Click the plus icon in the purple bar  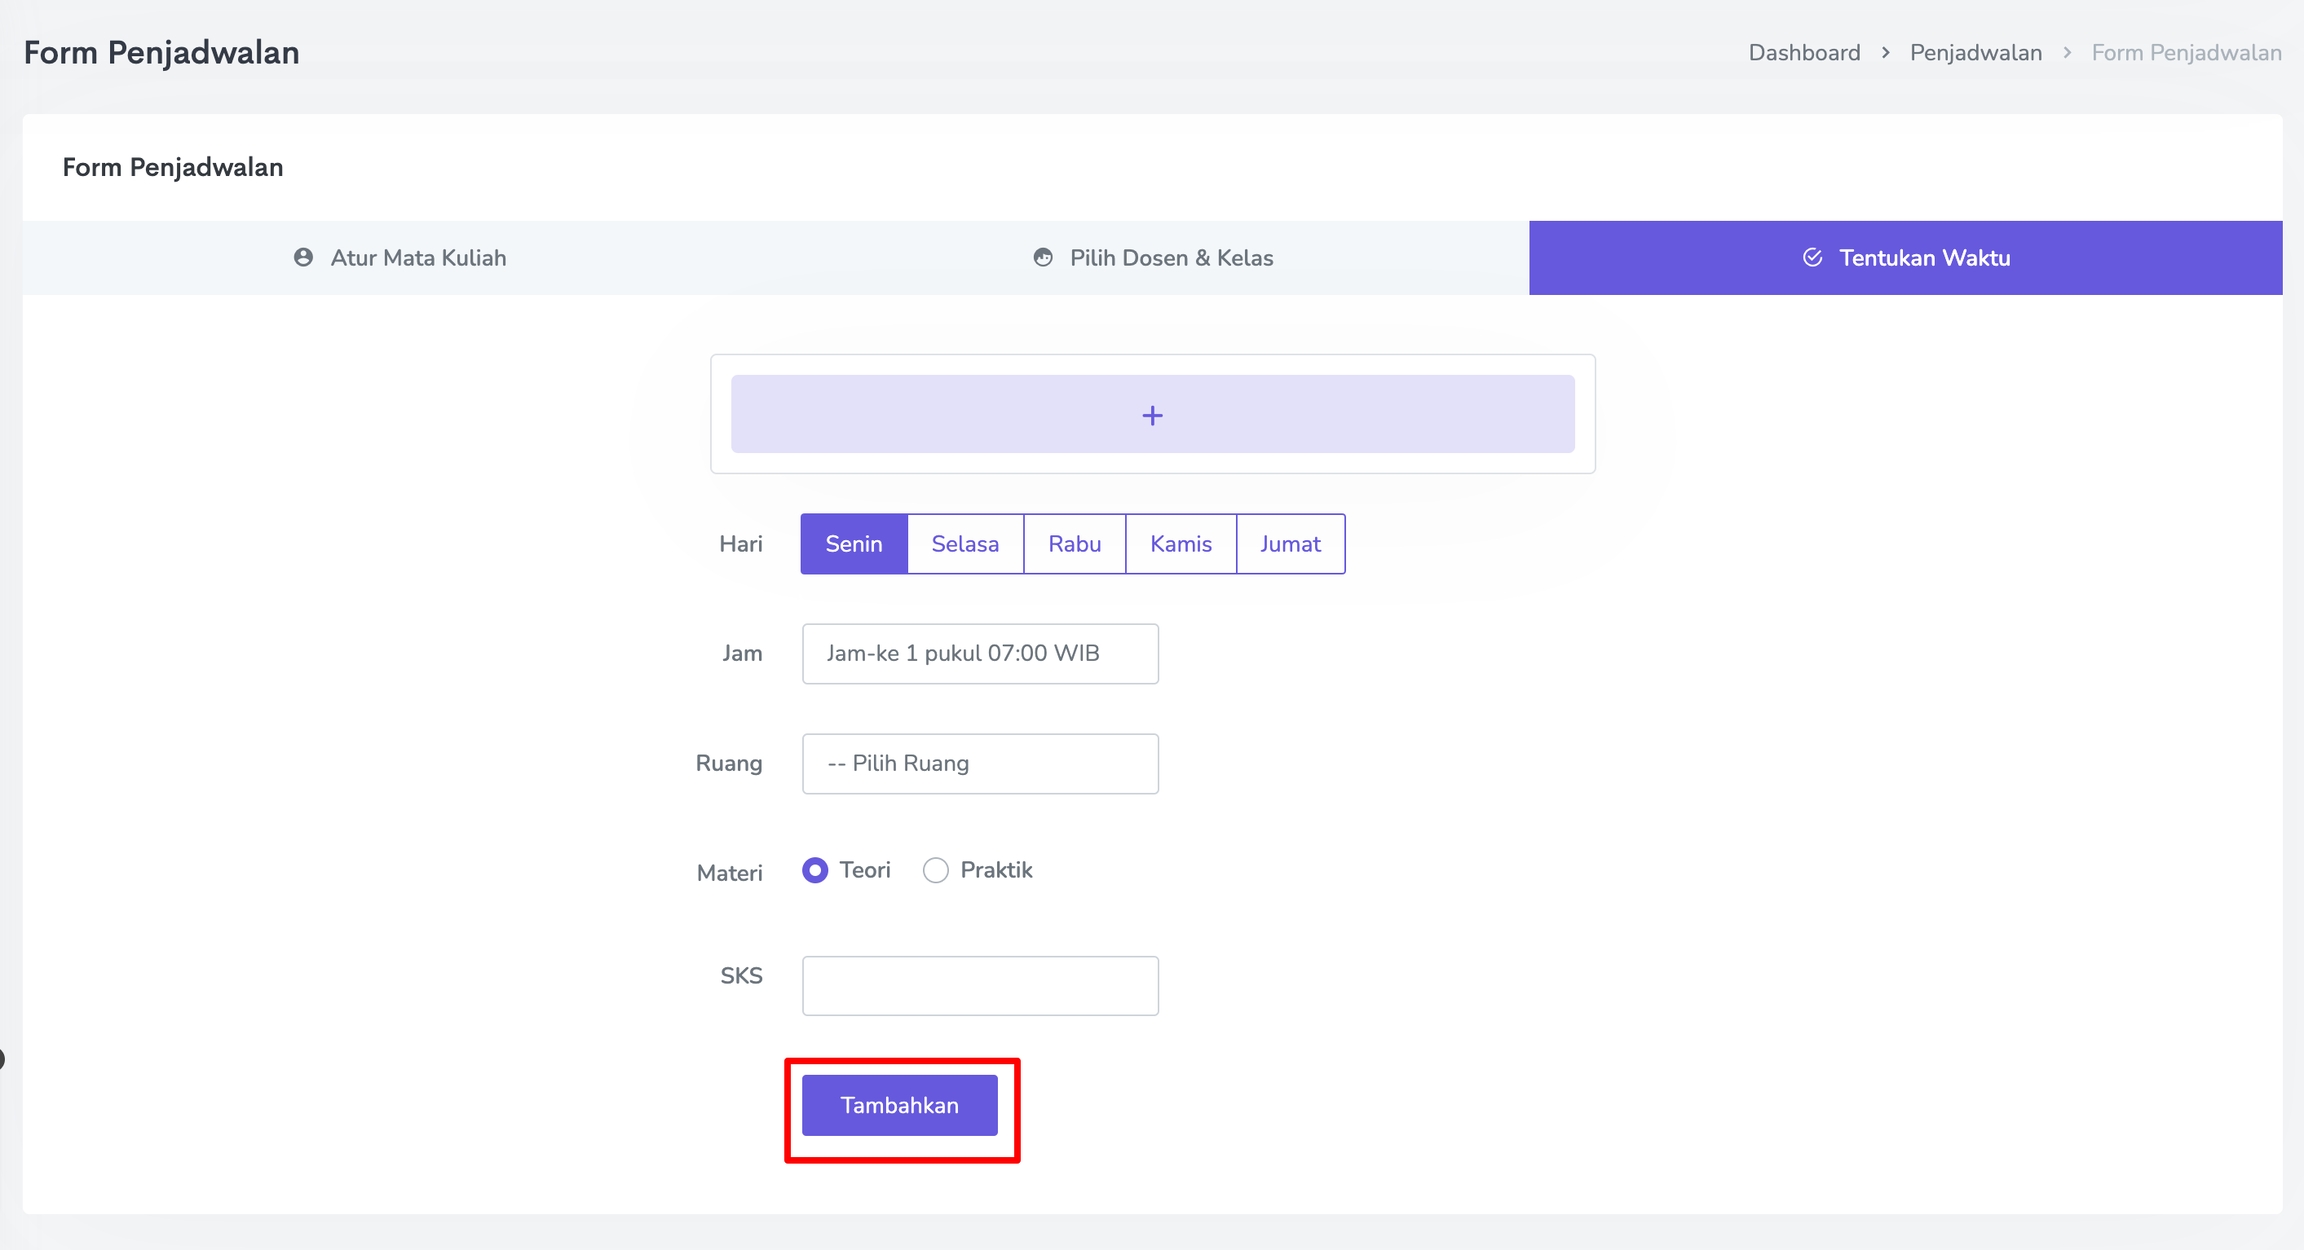coord(1152,415)
